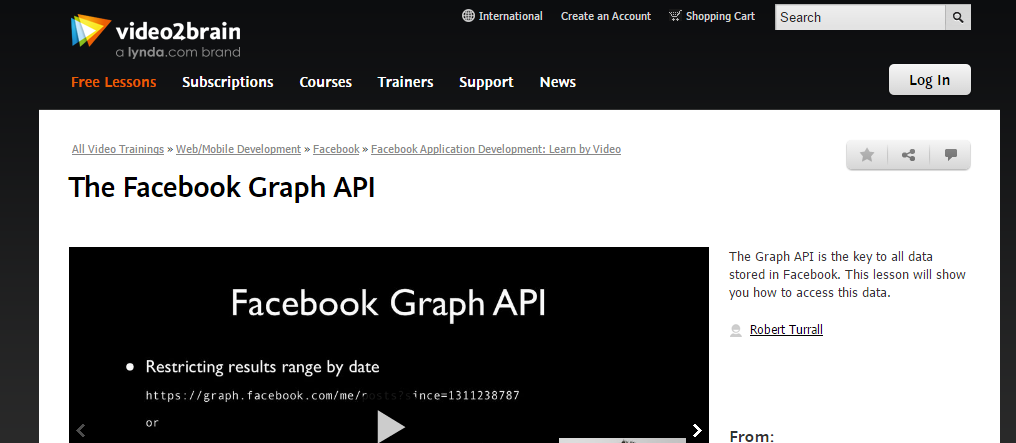Open the News menu item
The height and width of the screenshot is (443, 1016).
(x=558, y=82)
